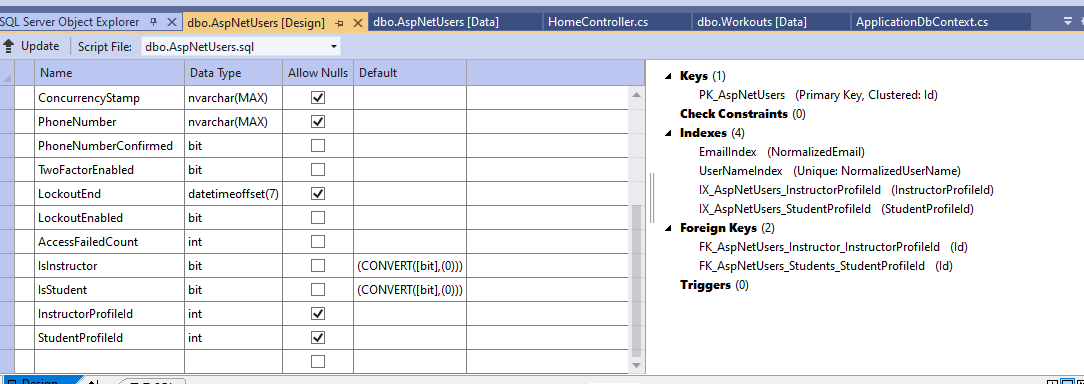Select the IsStudent name cell

109,290
